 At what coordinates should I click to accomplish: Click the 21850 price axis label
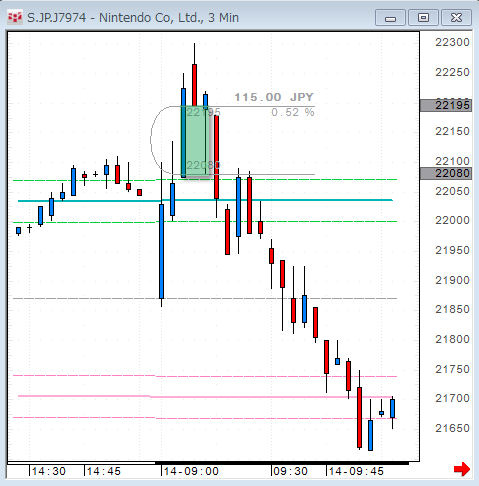452,309
